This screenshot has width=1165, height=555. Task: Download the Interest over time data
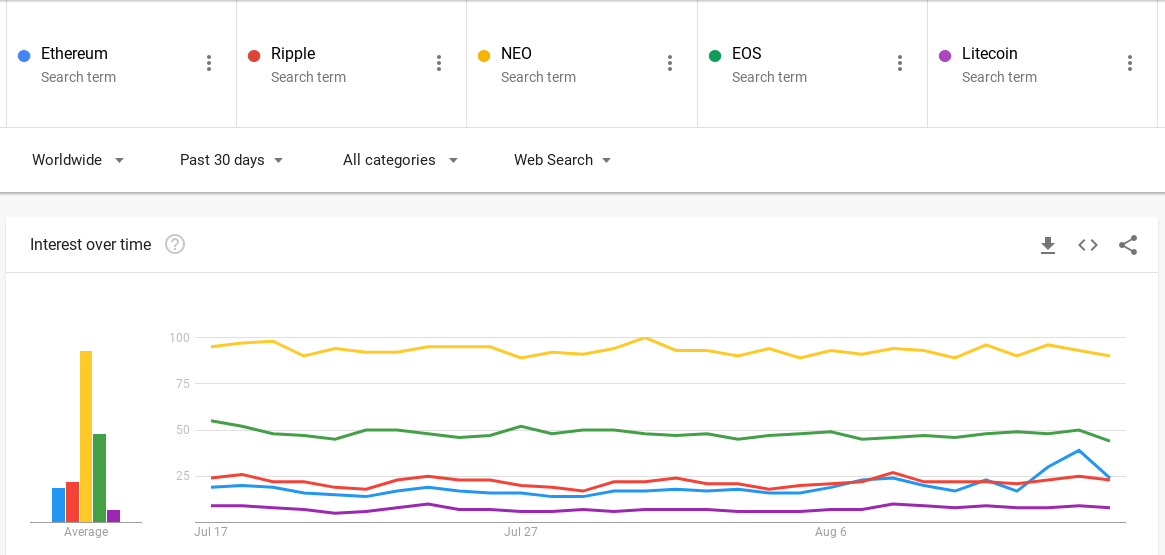tap(1048, 245)
